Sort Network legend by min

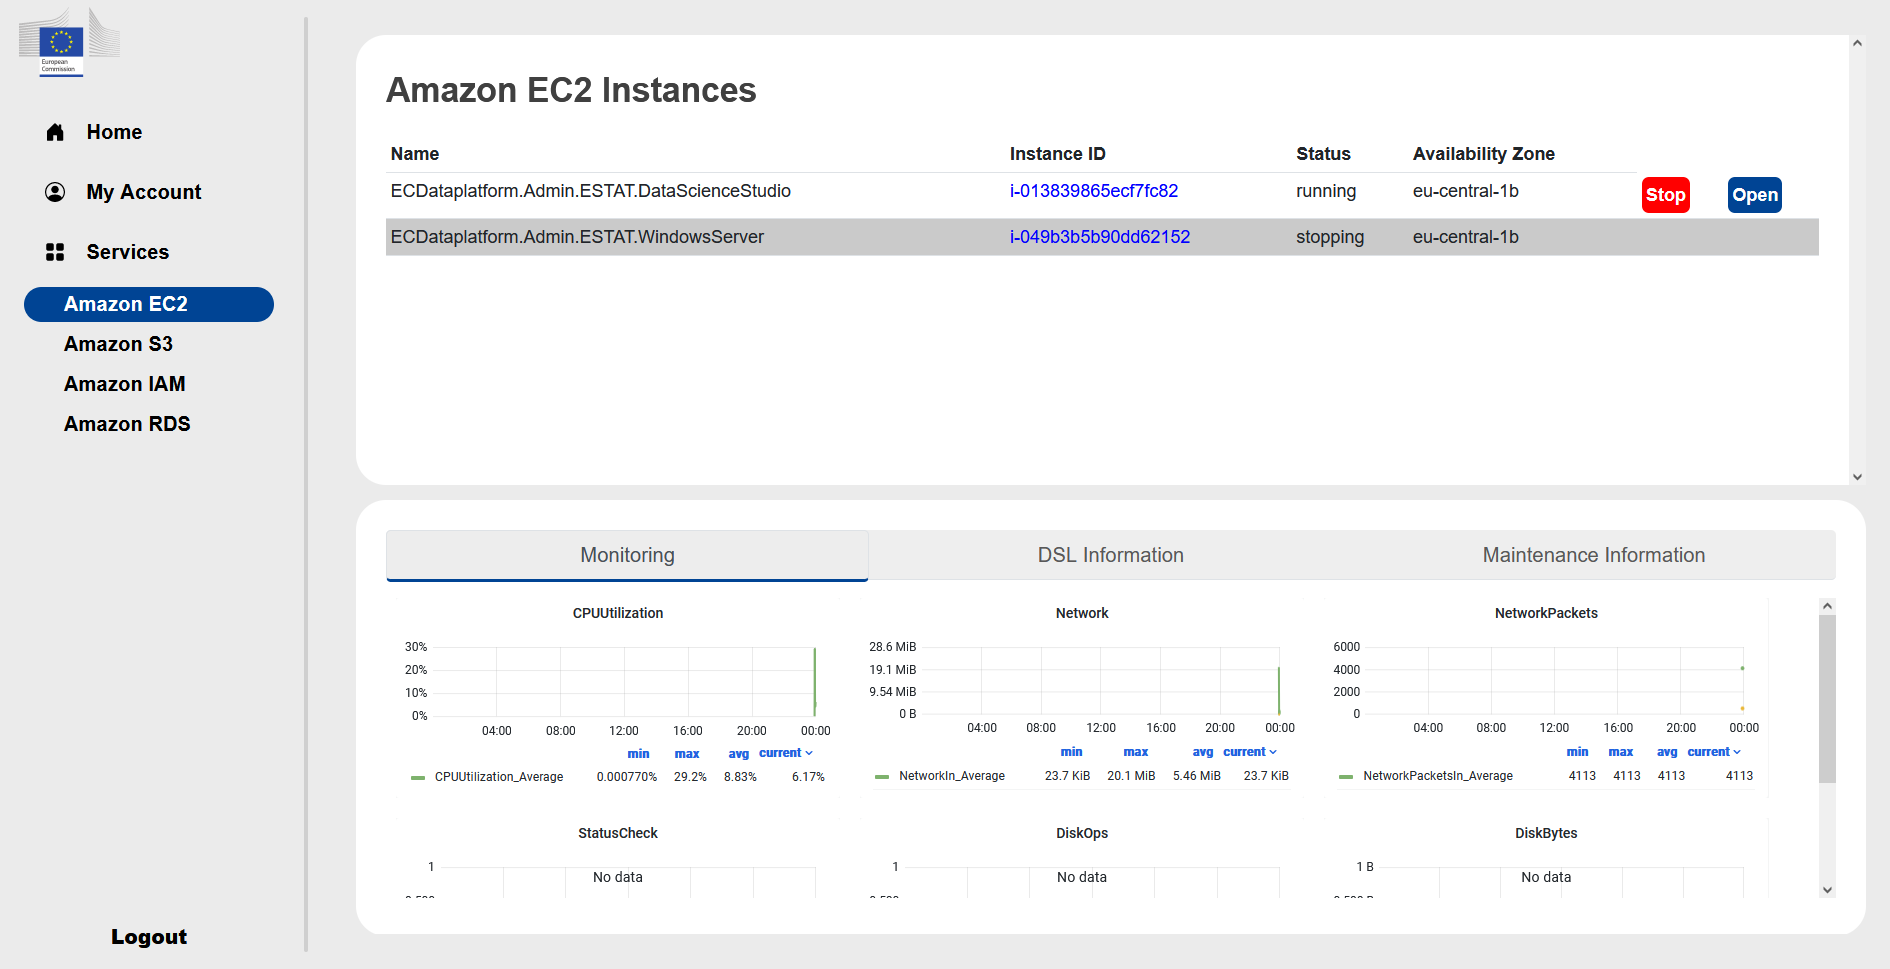[x=1071, y=752]
